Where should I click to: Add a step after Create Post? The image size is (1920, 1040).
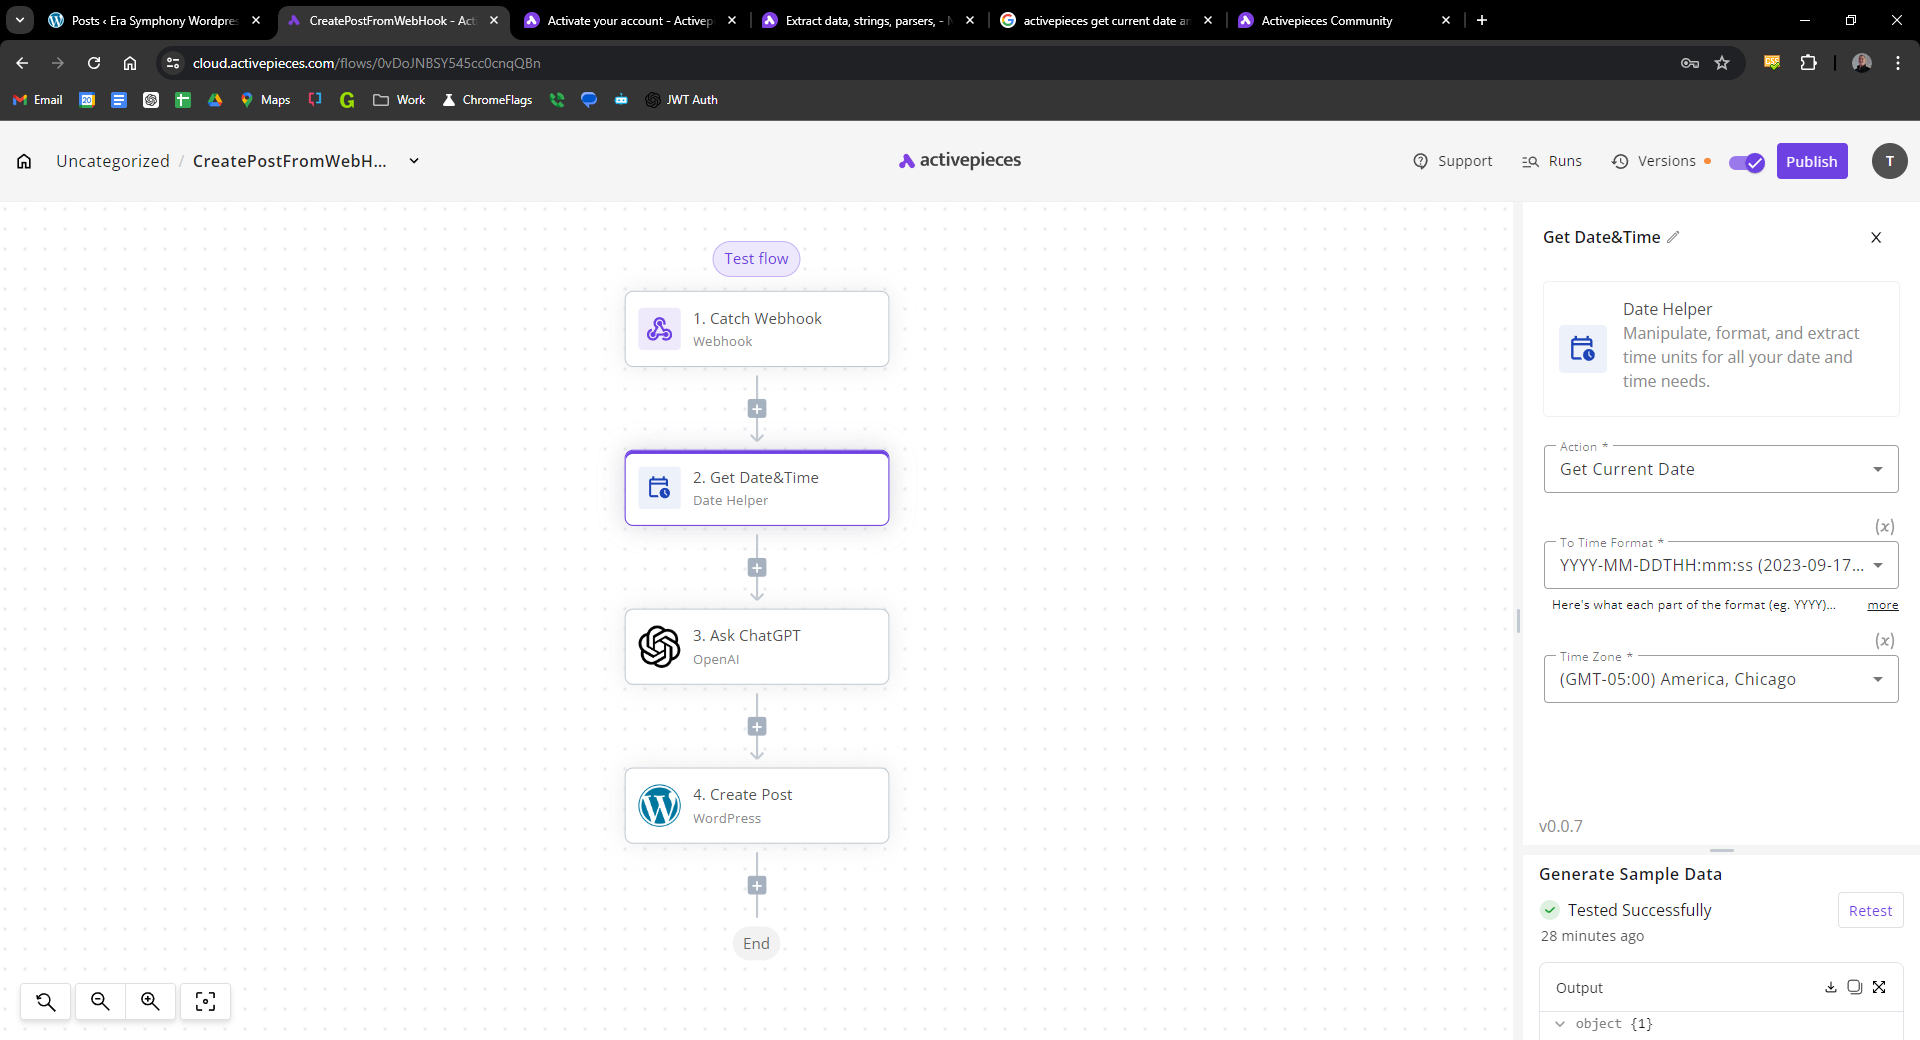[x=757, y=886]
